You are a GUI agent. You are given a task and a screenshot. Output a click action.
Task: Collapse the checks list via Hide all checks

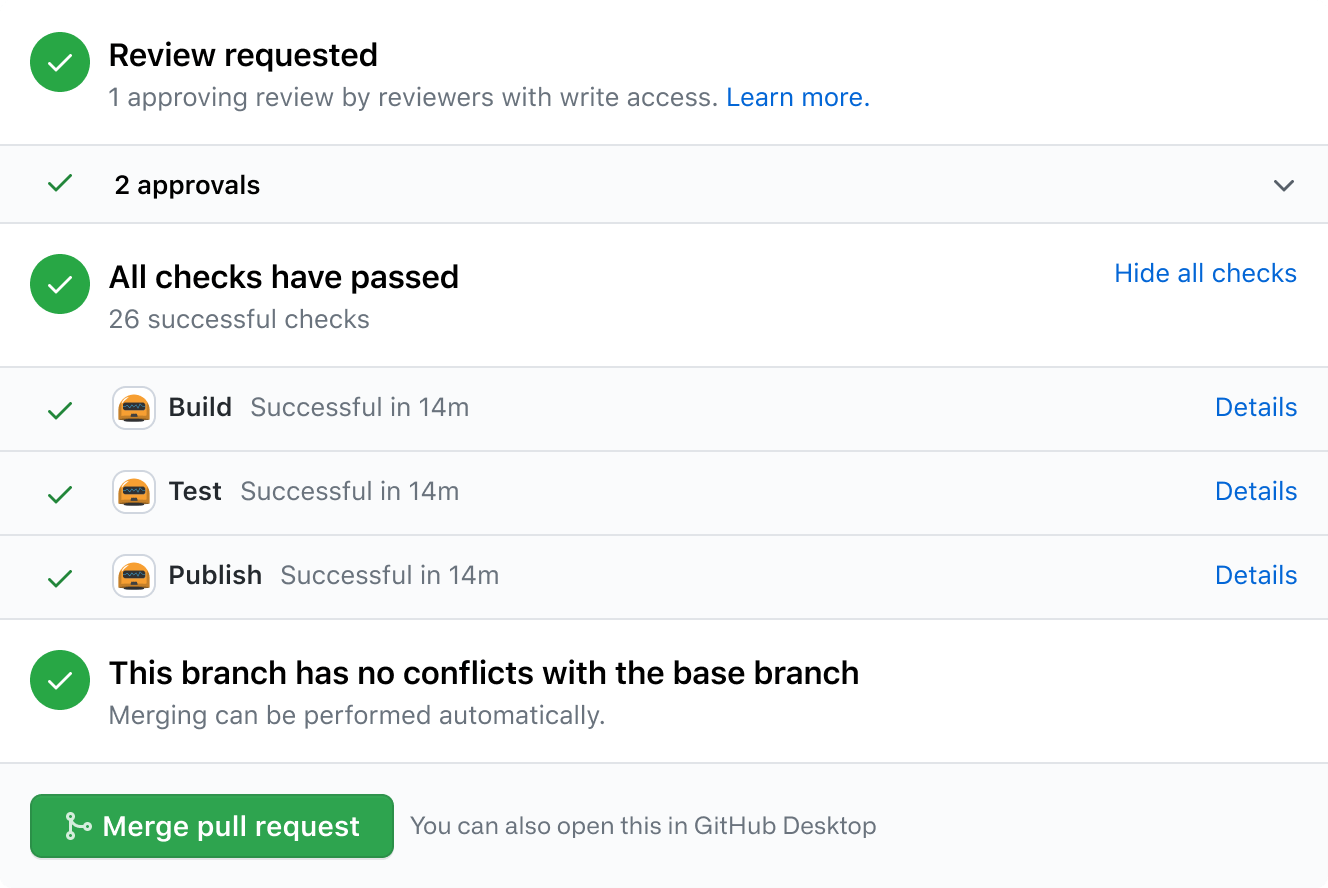coord(1205,273)
